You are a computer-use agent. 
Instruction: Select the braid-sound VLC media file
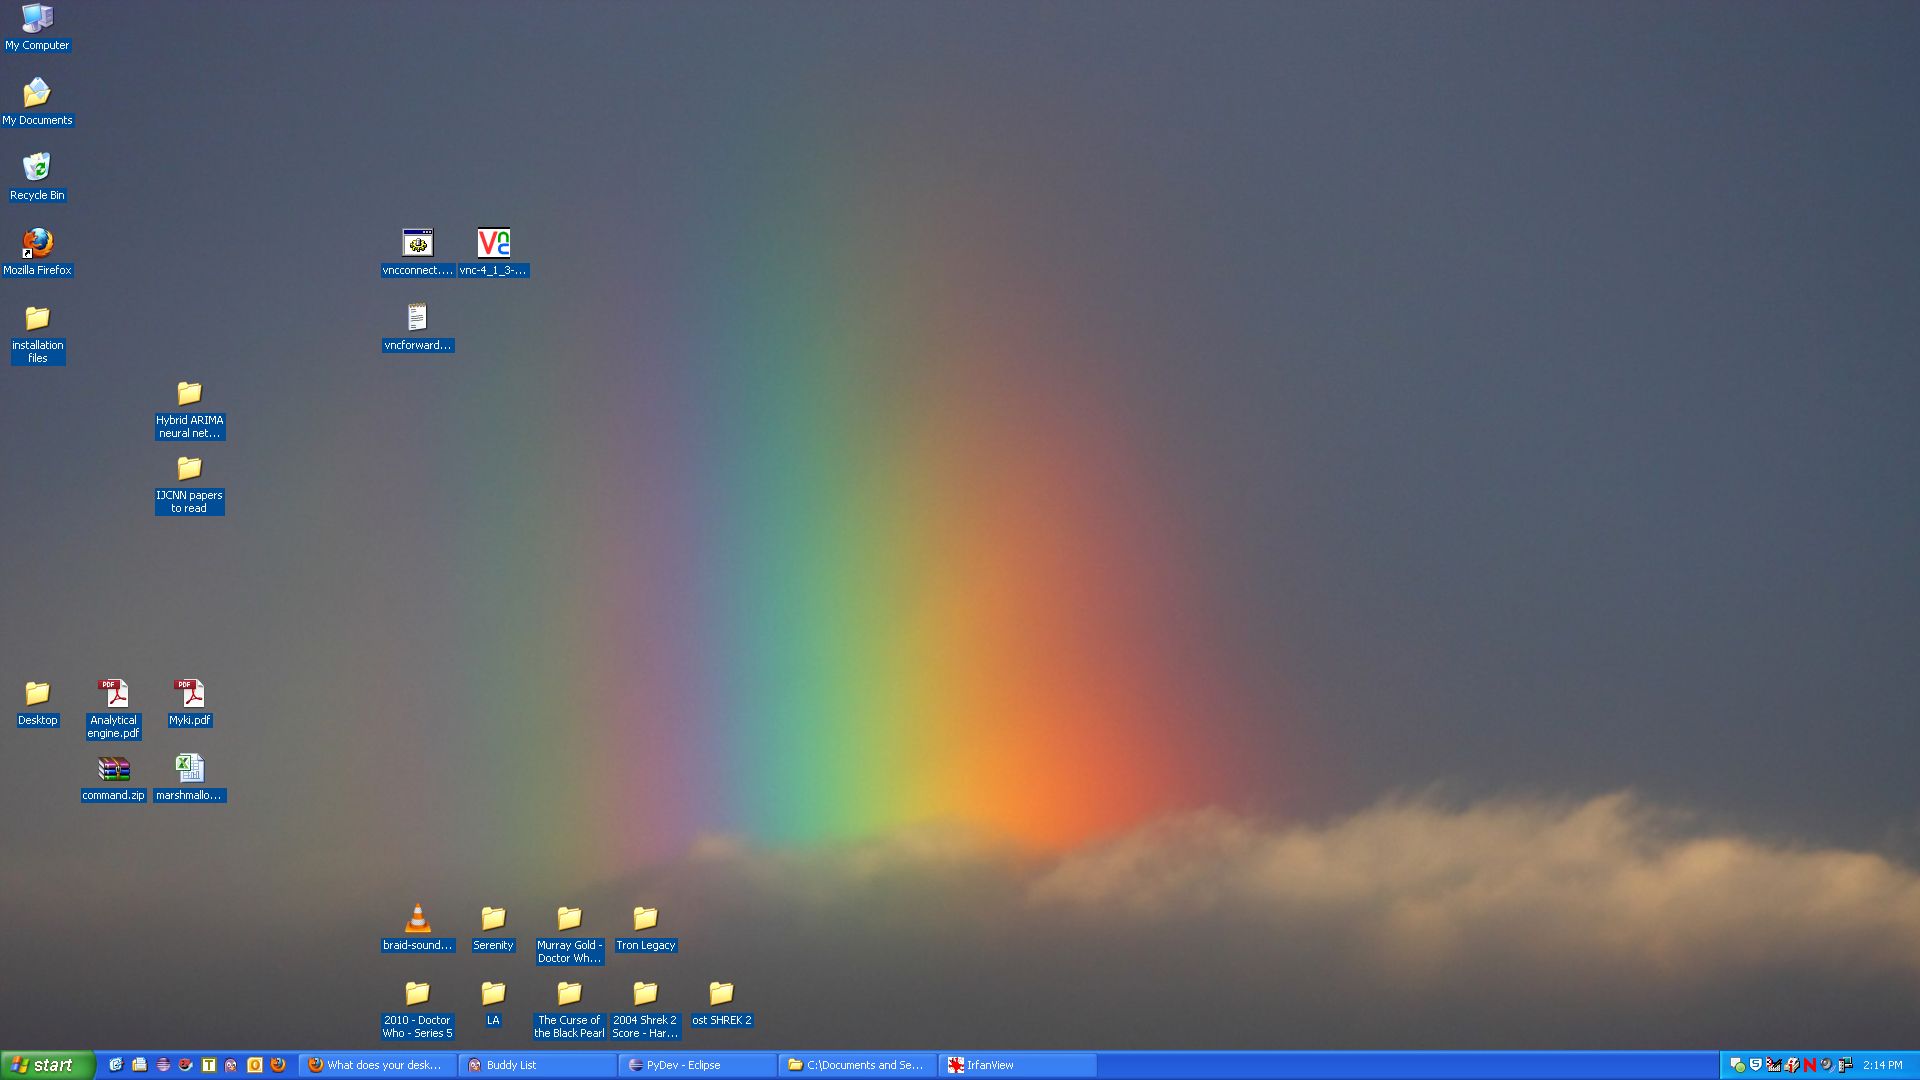pos(417,919)
